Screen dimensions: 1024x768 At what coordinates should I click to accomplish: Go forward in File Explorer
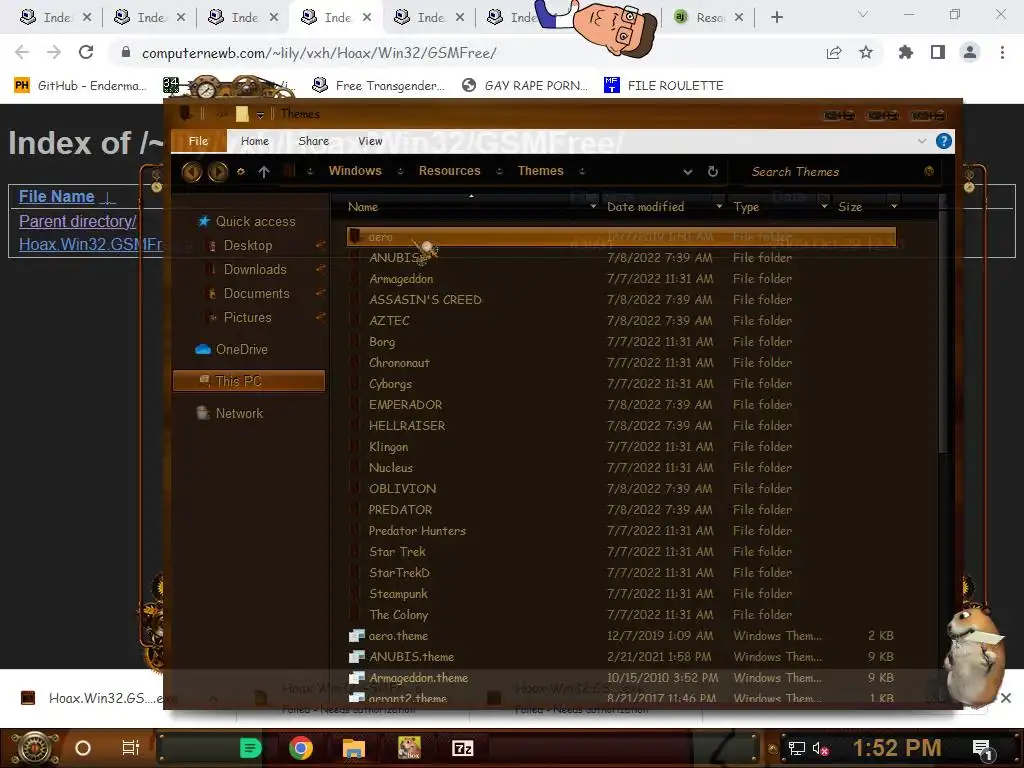tap(217, 172)
